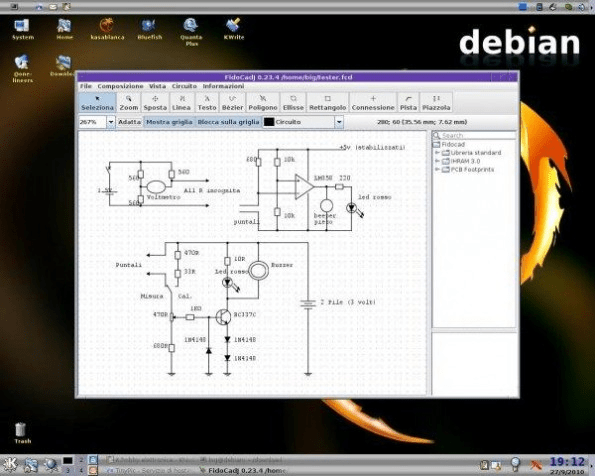Click the speaker volume icon in top panel

581,6
